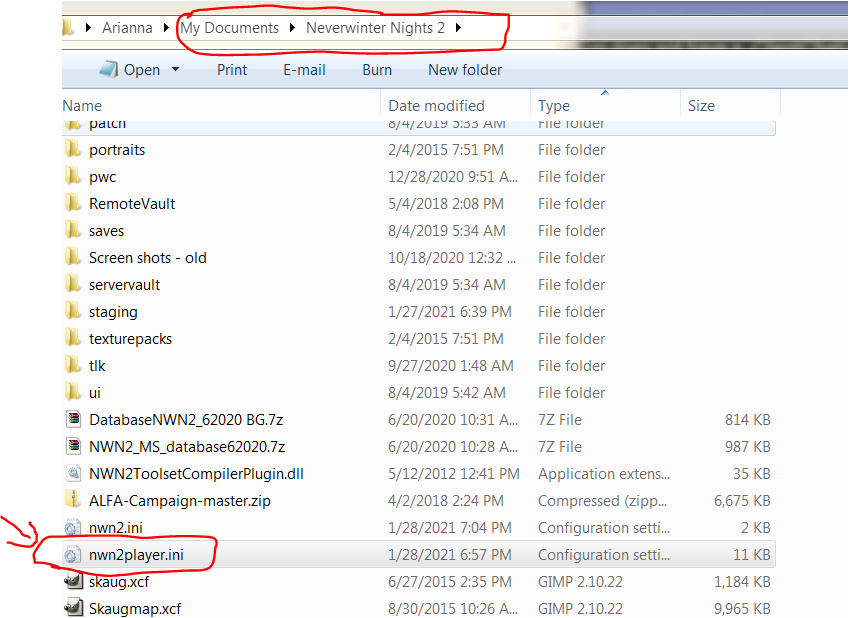
Task: Select the RemoteVault folder icon
Action: (x=73, y=203)
